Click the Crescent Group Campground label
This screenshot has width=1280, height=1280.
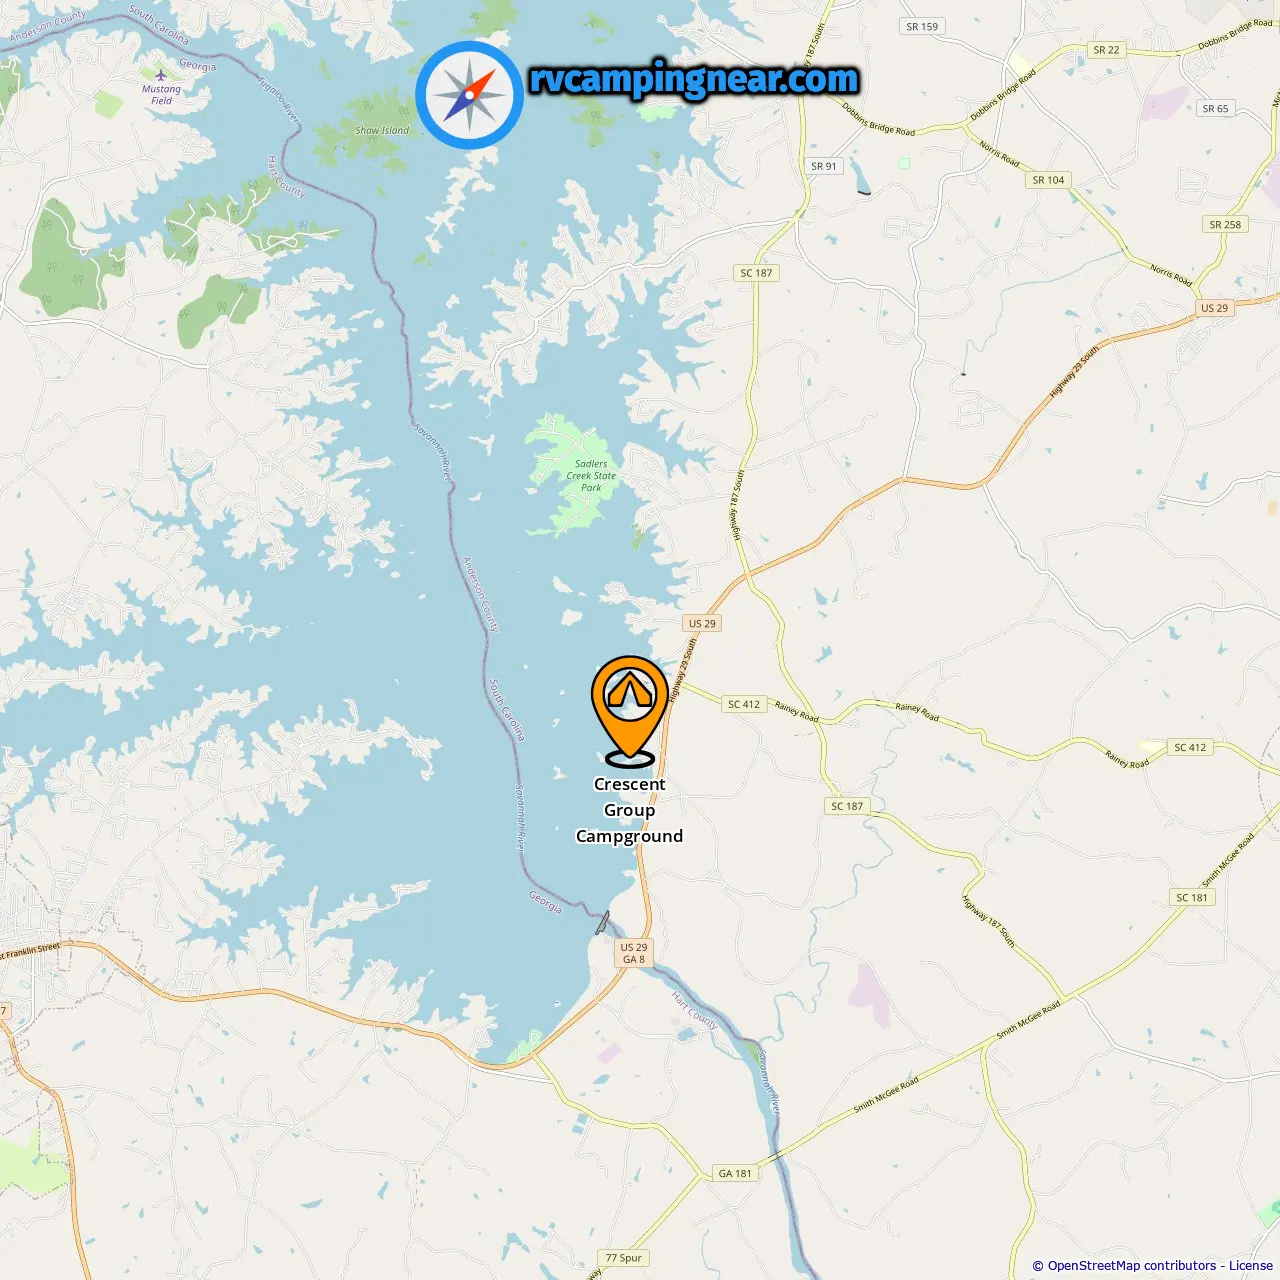coord(629,810)
